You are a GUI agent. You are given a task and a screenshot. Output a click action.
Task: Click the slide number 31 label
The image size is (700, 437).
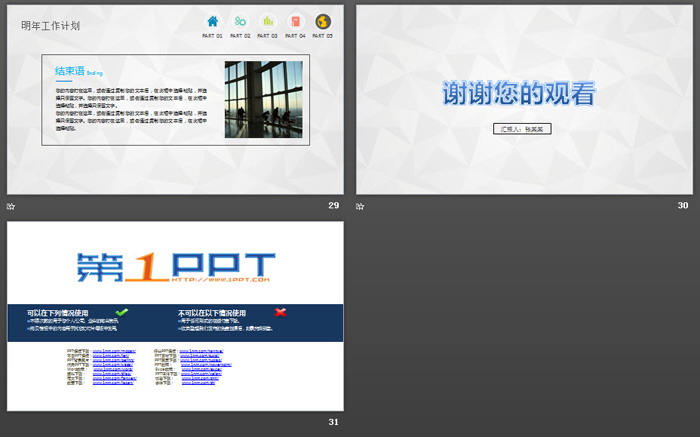333,422
